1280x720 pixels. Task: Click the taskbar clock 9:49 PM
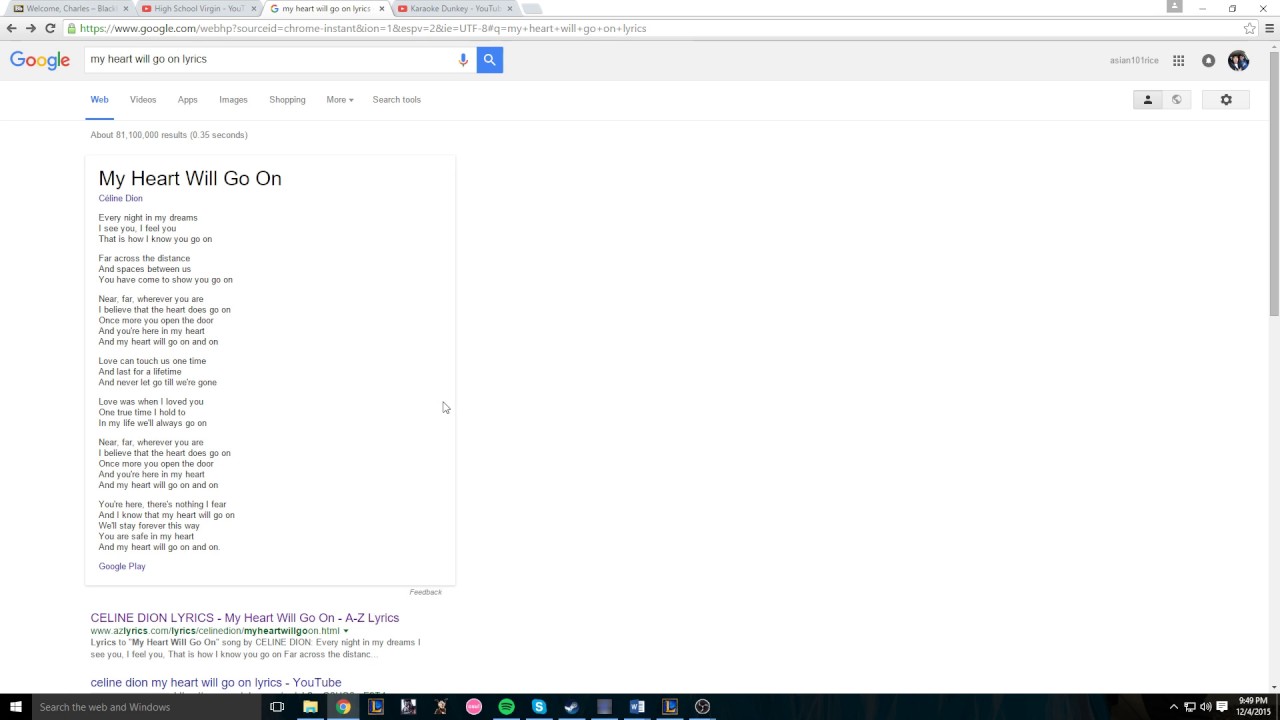(1253, 707)
